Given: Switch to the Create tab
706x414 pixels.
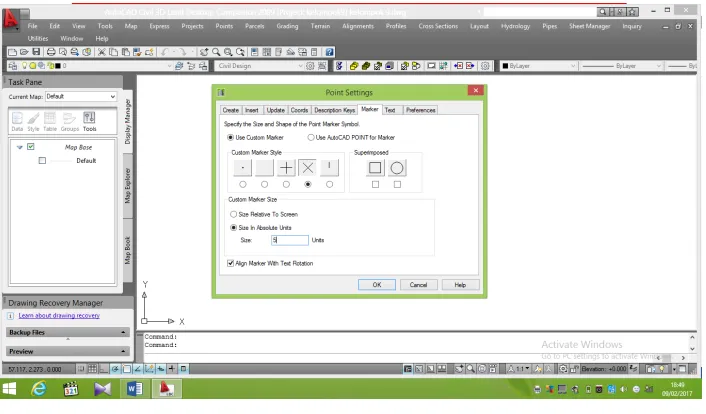Looking at the screenshot, I should pyautogui.click(x=231, y=110).
